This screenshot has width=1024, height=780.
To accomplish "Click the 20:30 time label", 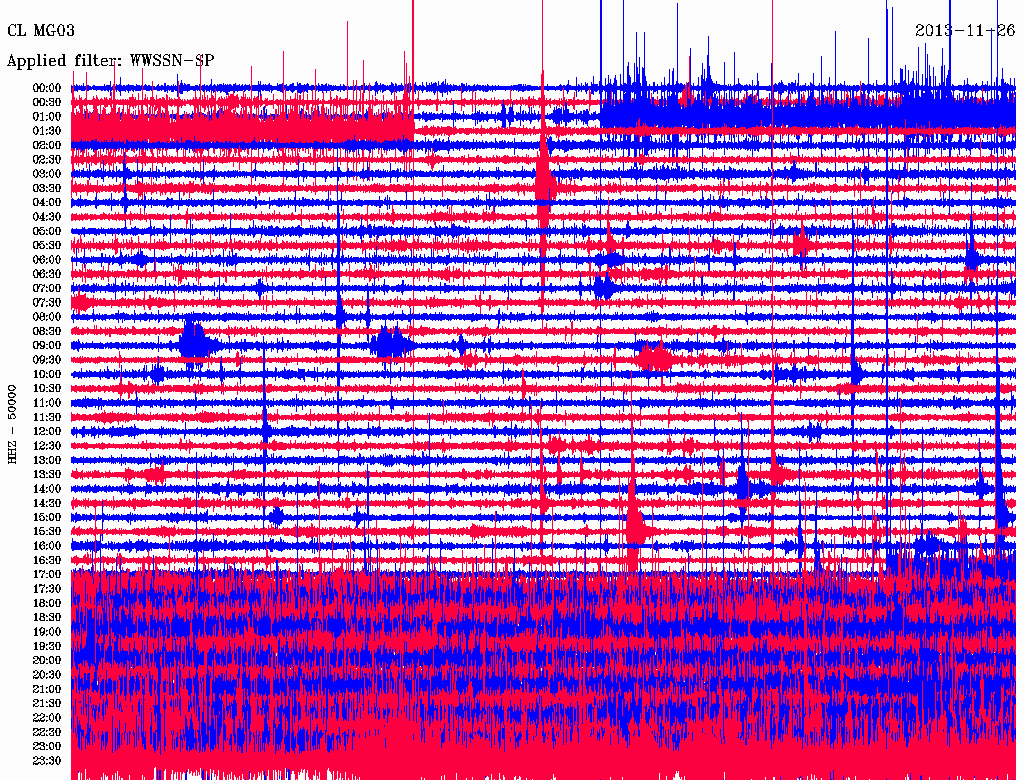I will tap(47, 675).
